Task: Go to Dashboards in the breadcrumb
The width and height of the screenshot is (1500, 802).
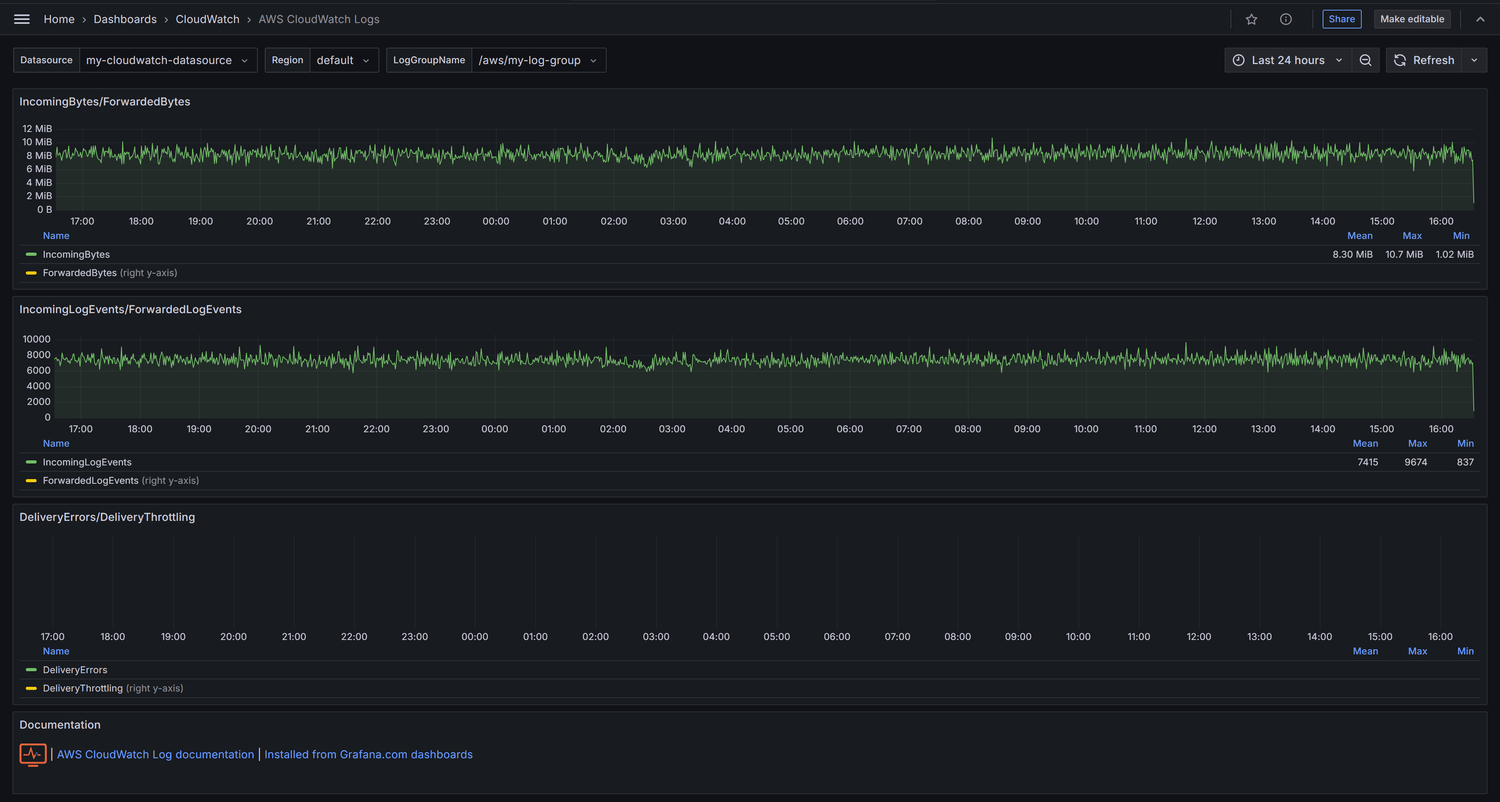Action: 125,19
